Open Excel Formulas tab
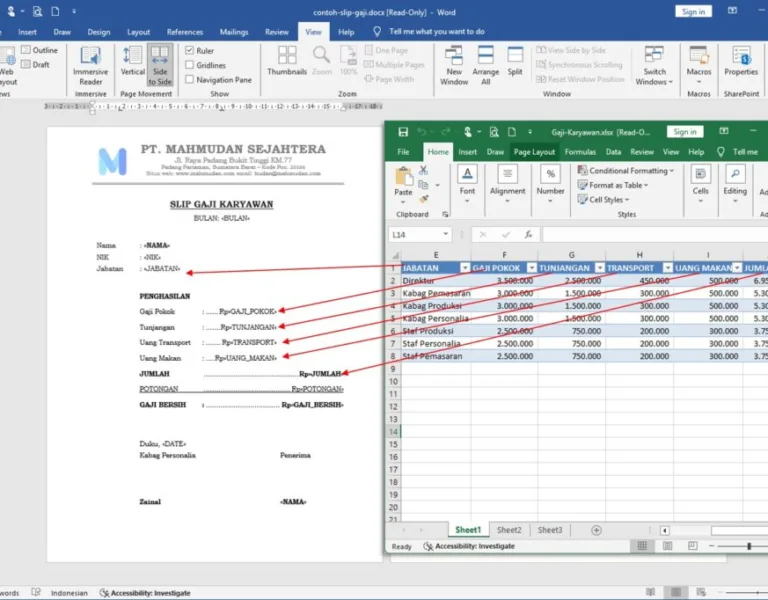 (580, 152)
